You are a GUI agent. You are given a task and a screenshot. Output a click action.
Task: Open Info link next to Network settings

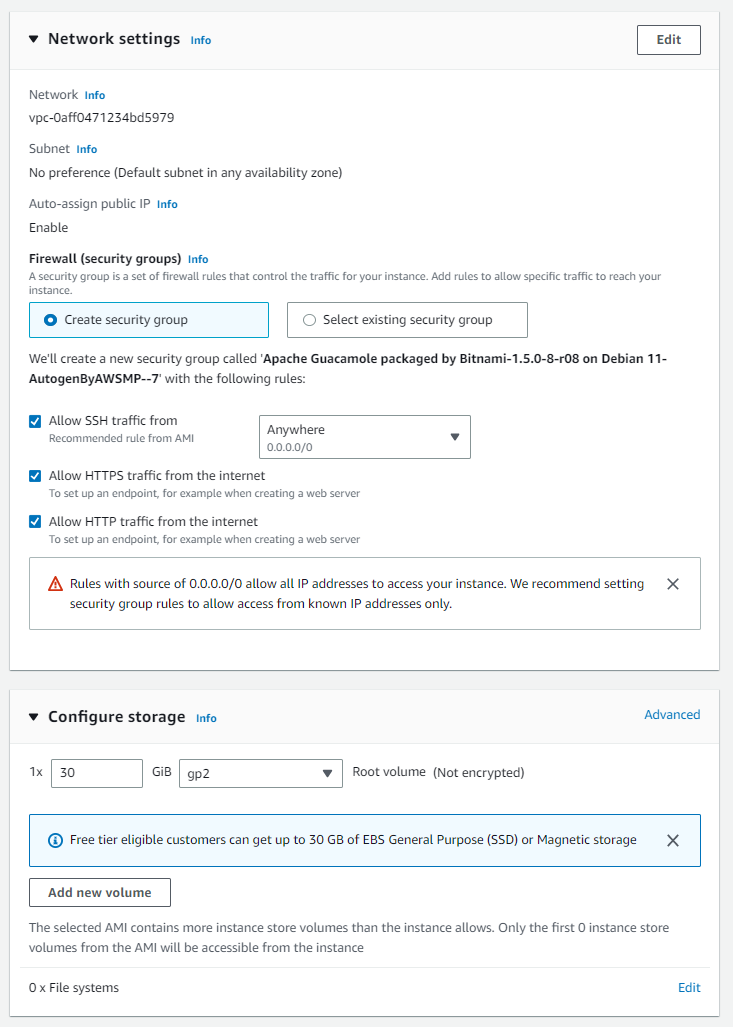200,40
